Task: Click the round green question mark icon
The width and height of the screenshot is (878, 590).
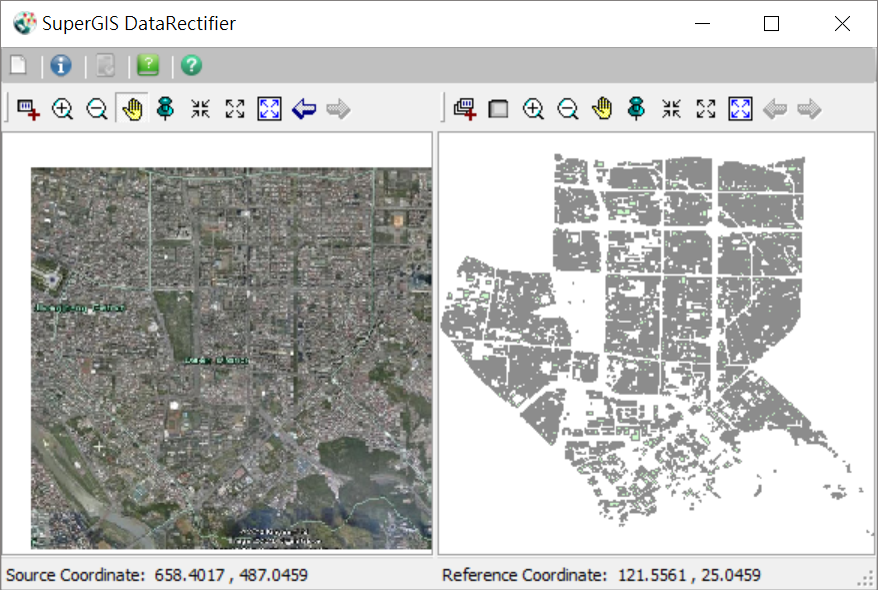Action: point(191,66)
